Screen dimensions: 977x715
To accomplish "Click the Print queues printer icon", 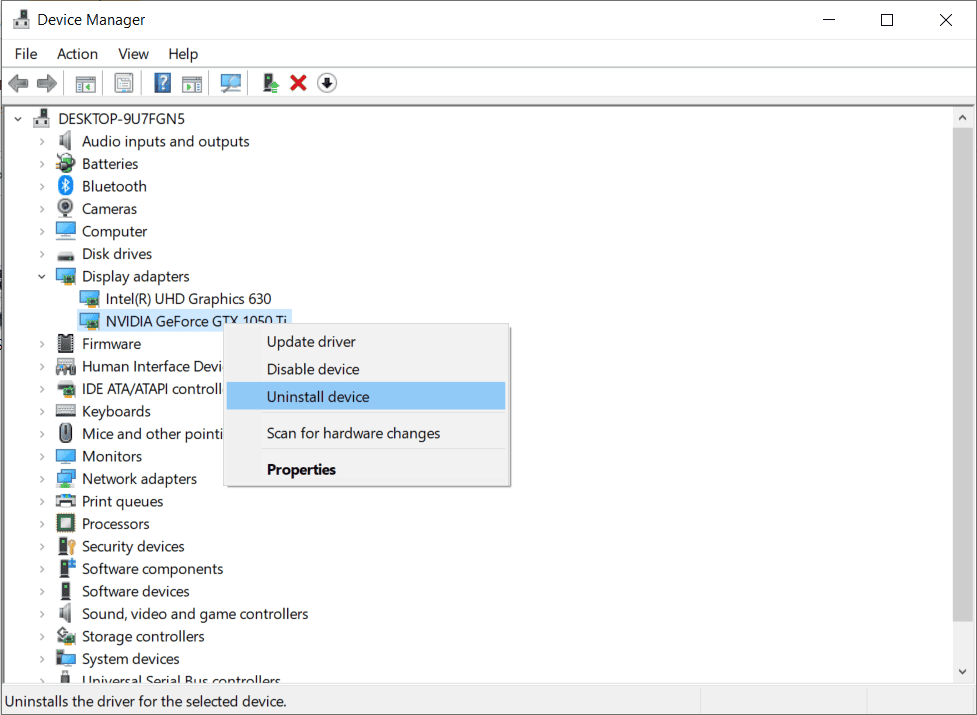I will [65, 501].
